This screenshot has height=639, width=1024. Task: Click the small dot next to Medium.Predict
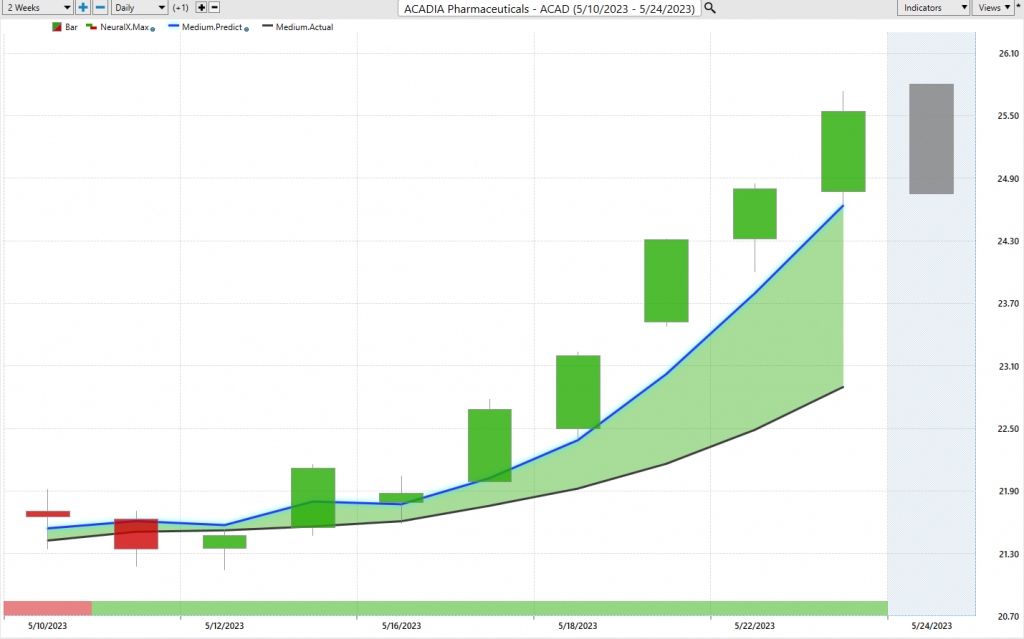point(246,29)
